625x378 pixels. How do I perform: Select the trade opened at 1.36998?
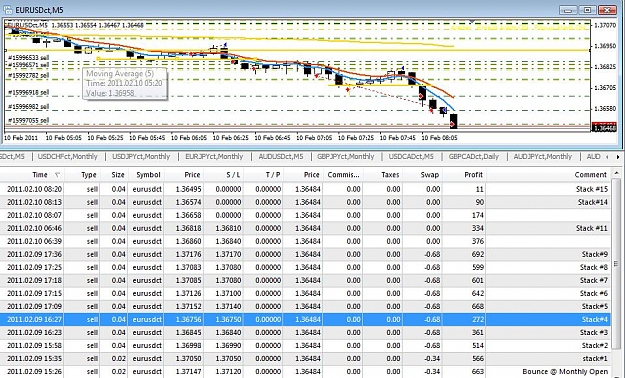(305, 345)
